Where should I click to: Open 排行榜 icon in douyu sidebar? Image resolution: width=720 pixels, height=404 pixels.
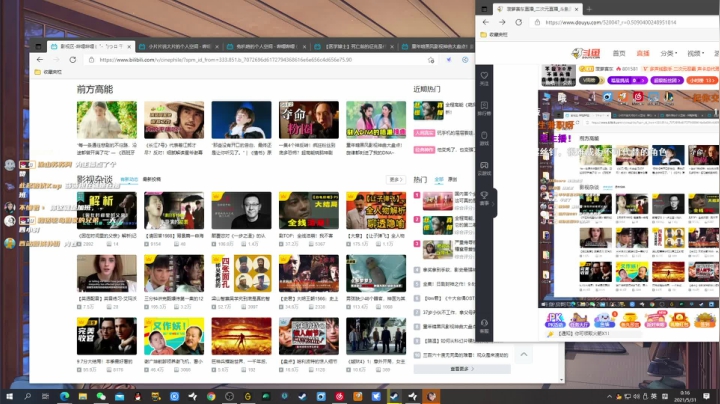click(484, 108)
